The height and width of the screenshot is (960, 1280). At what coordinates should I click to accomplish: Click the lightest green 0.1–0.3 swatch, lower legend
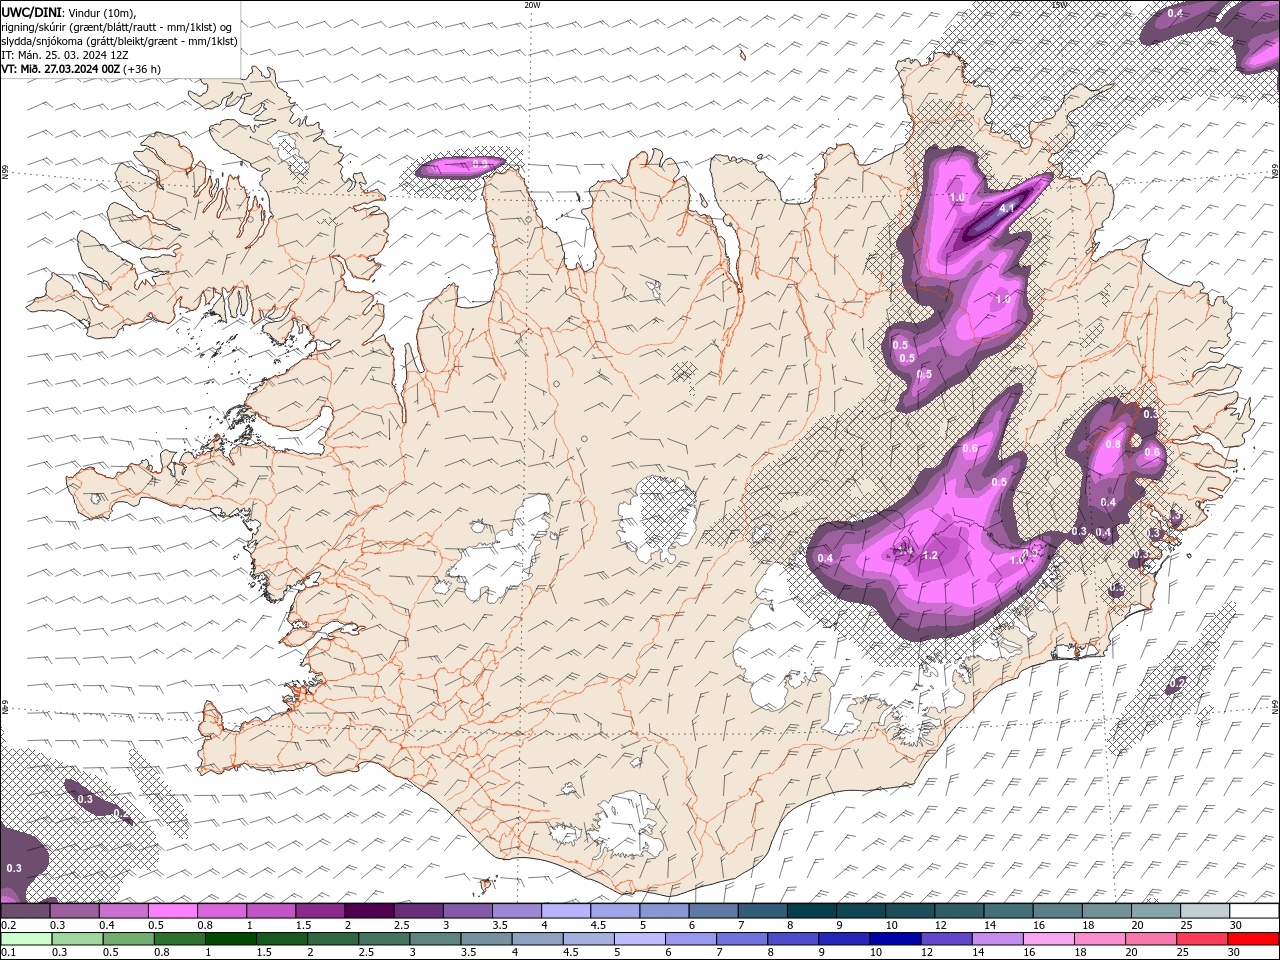coord(26,939)
